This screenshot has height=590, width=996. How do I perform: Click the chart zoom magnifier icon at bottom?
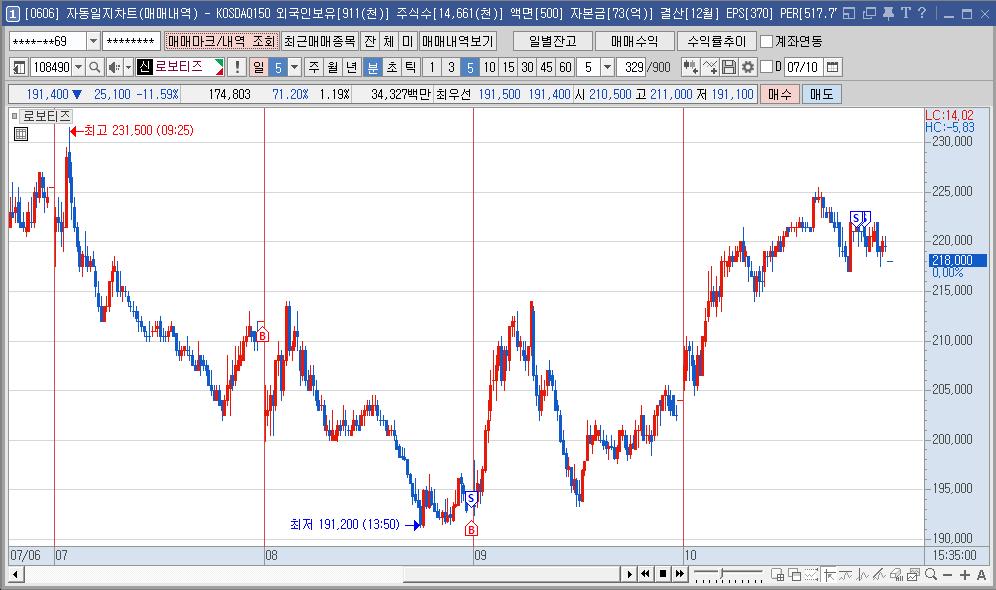pyautogui.click(x=931, y=575)
